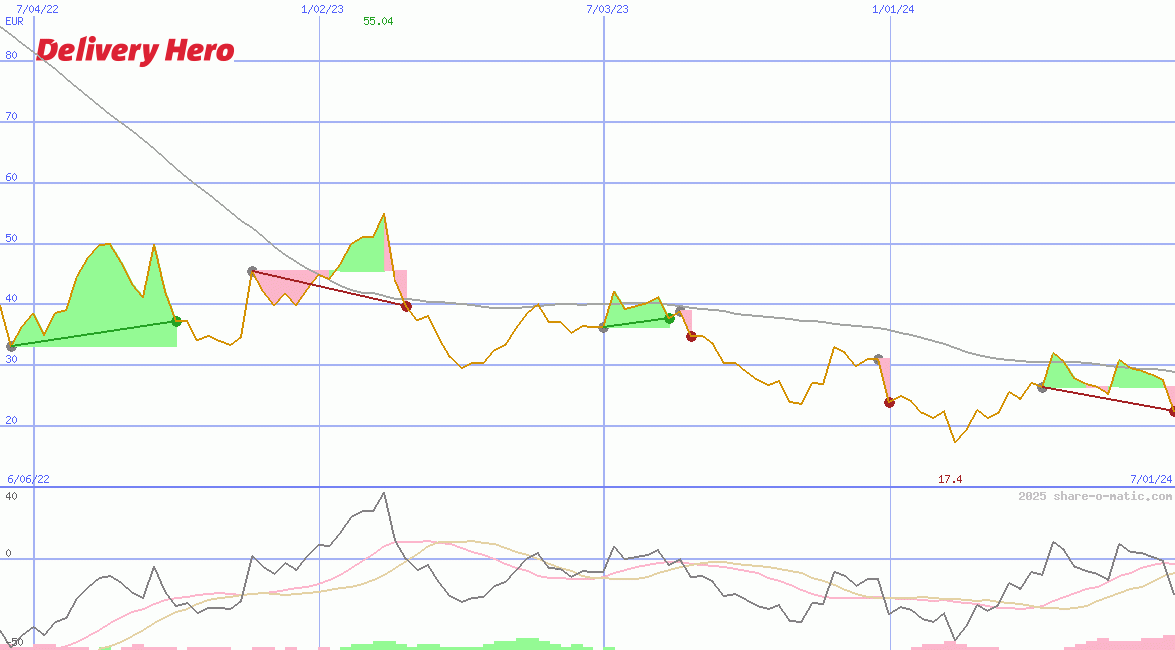Click the gray start dot of first green trend line
This screenshot has height=650, width=1175.
pyautogui.click(x=10, y=346)
